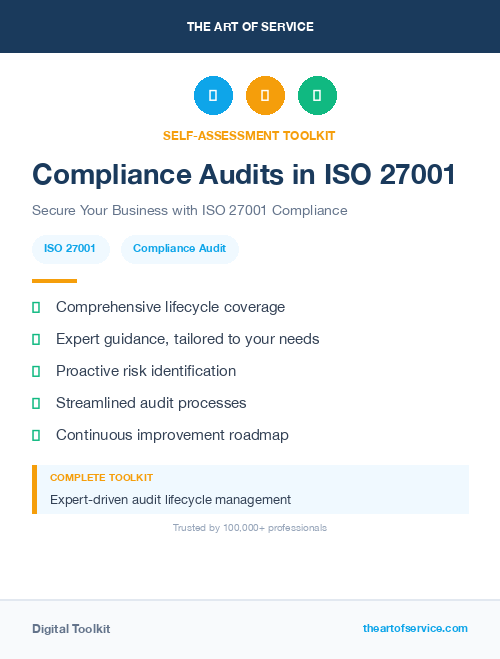The height and width of the screenshot is (659, 500).
Task: Select the ISO 27001 tag pill
Action: [71, 249]
